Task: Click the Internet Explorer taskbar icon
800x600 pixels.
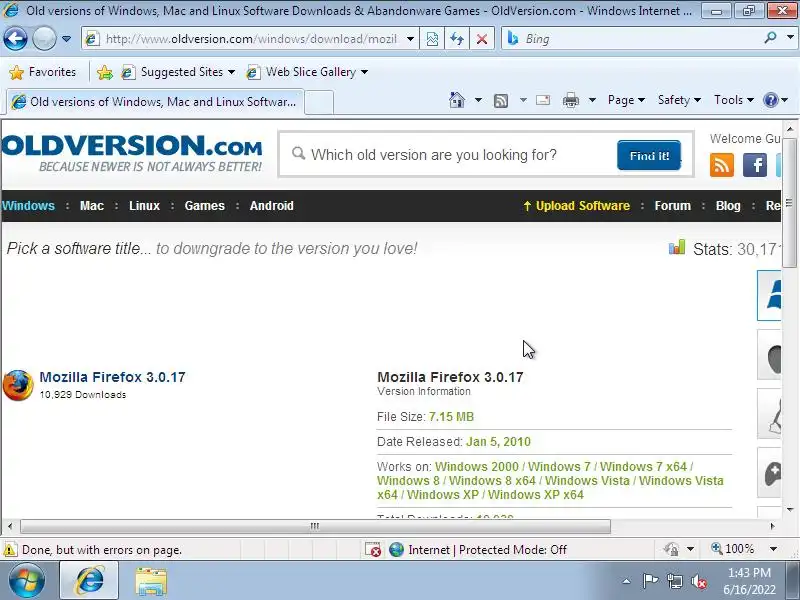Action: coord(89,580)
